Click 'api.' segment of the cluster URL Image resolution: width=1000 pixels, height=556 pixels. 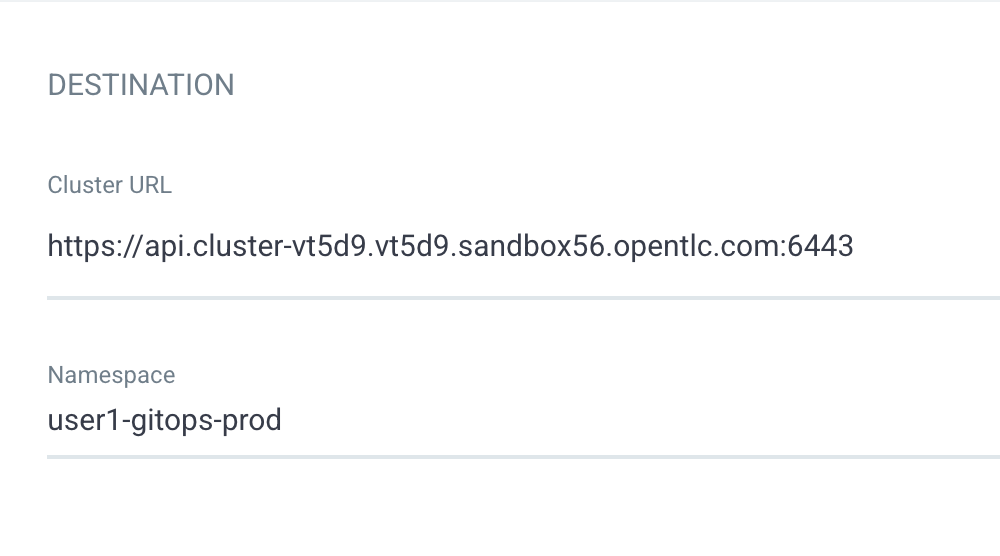[168, 246]
